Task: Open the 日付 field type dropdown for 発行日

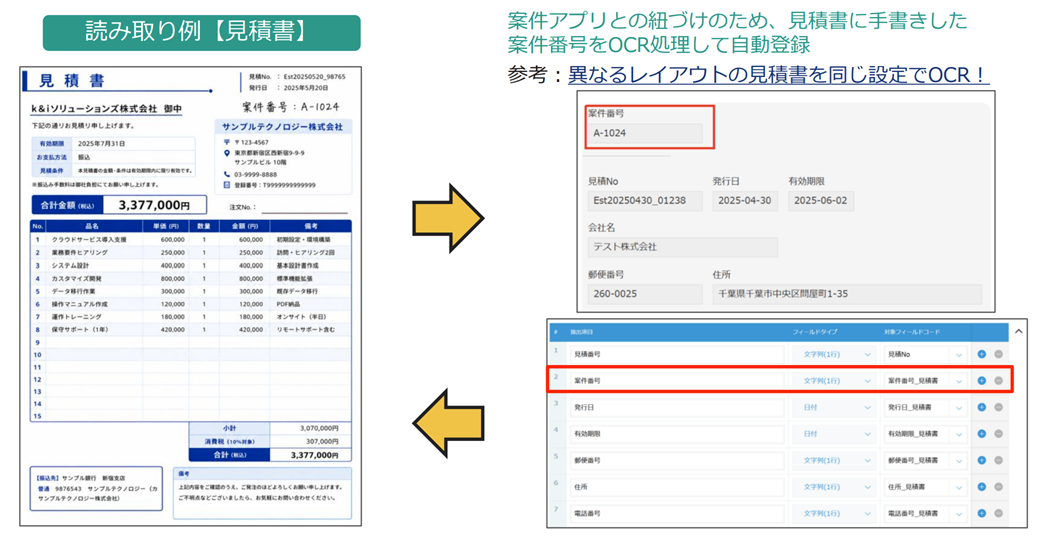Action: [833, 407]
